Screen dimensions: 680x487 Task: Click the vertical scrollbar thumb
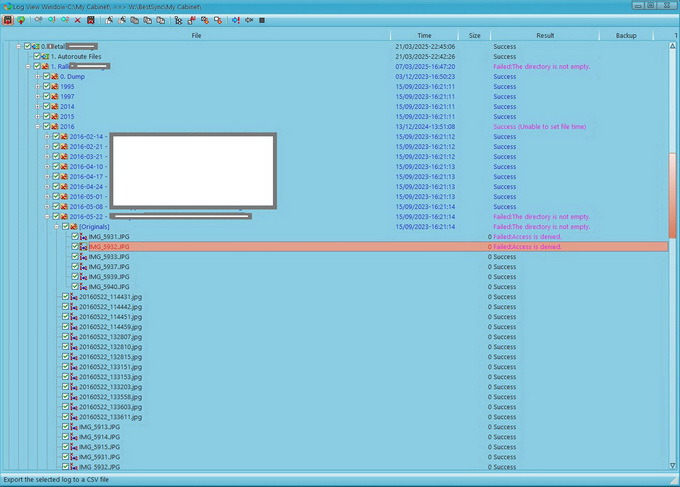click(673, 195)
